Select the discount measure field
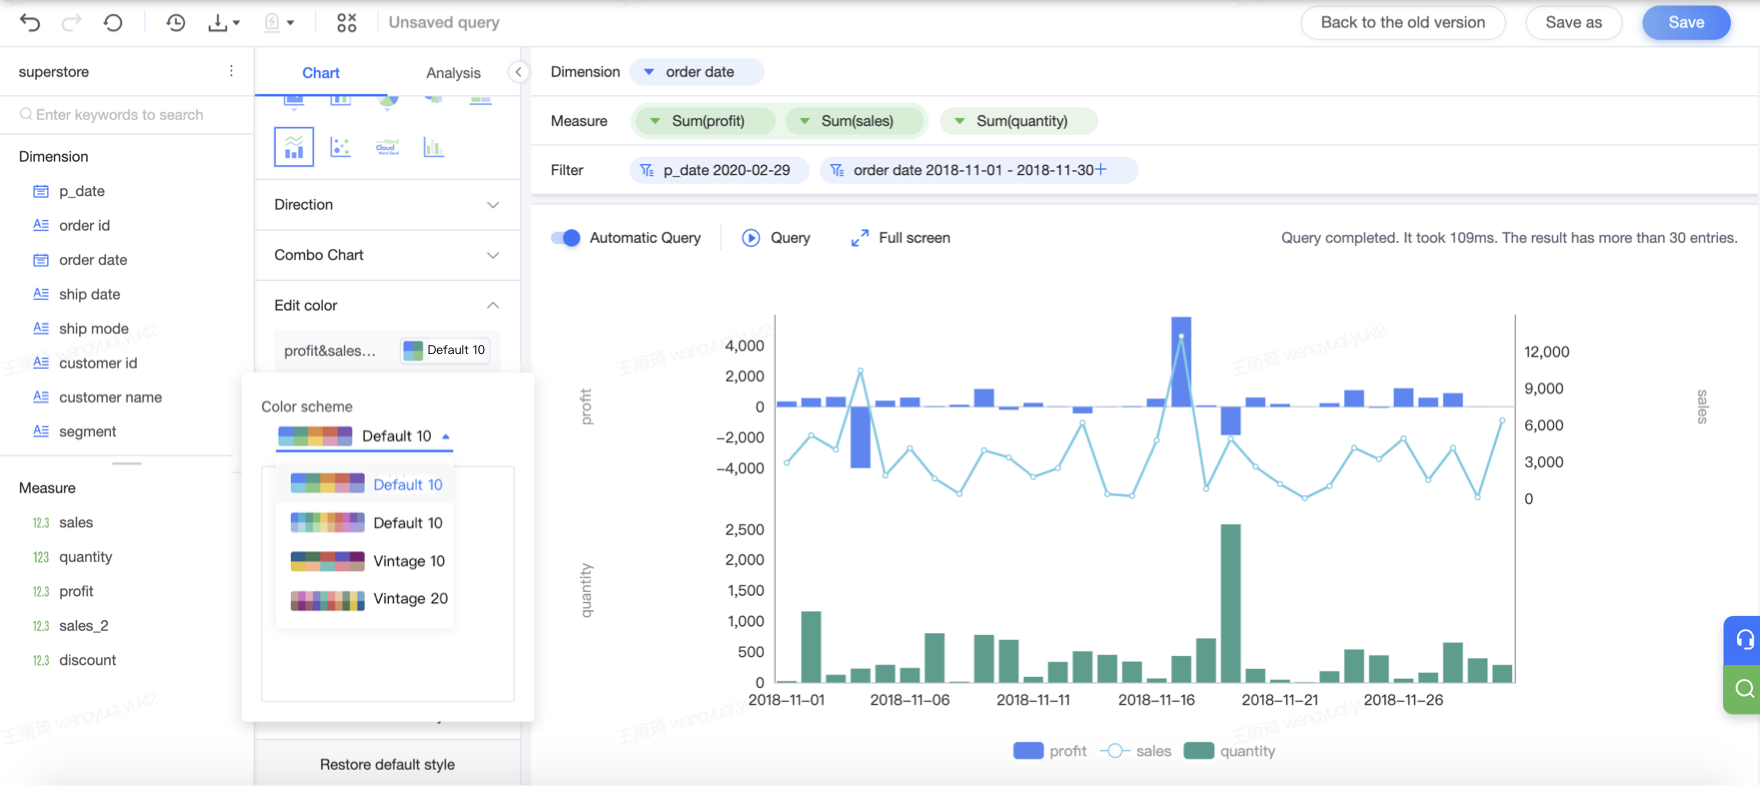 87,660
